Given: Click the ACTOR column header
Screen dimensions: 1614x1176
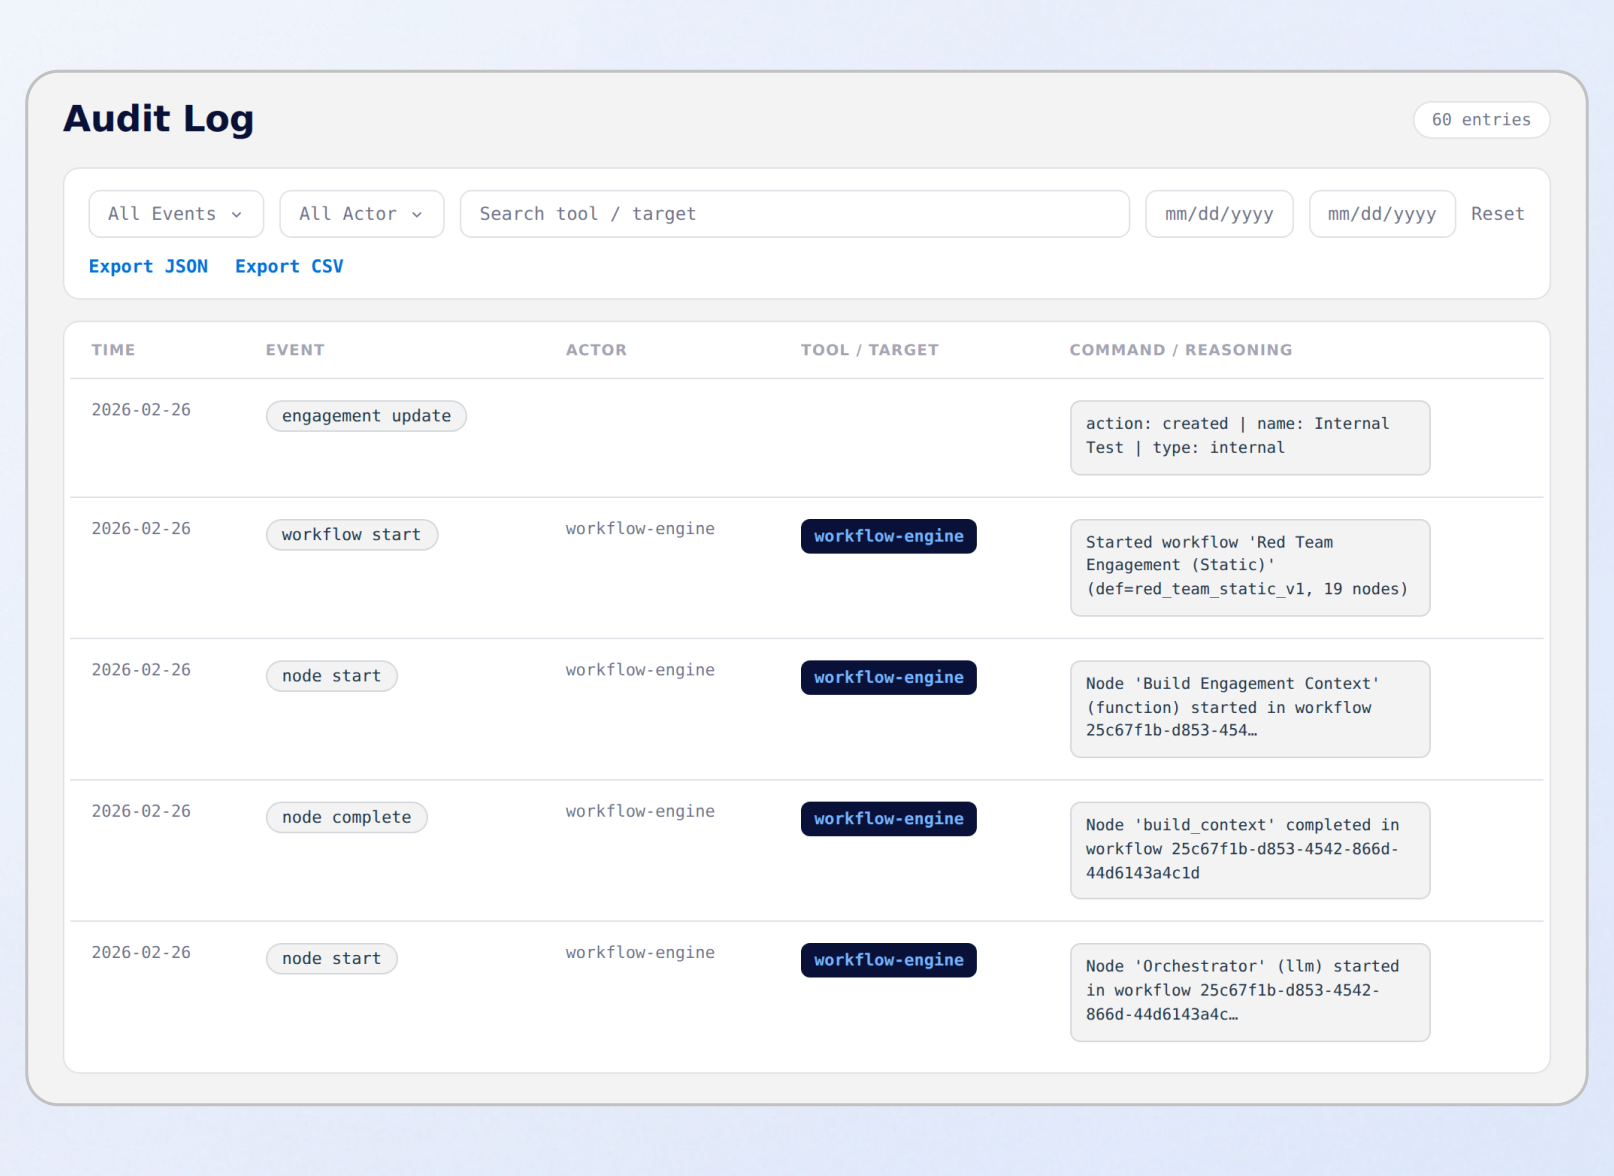Looking at the screenshot, I should tap(596, 350).
